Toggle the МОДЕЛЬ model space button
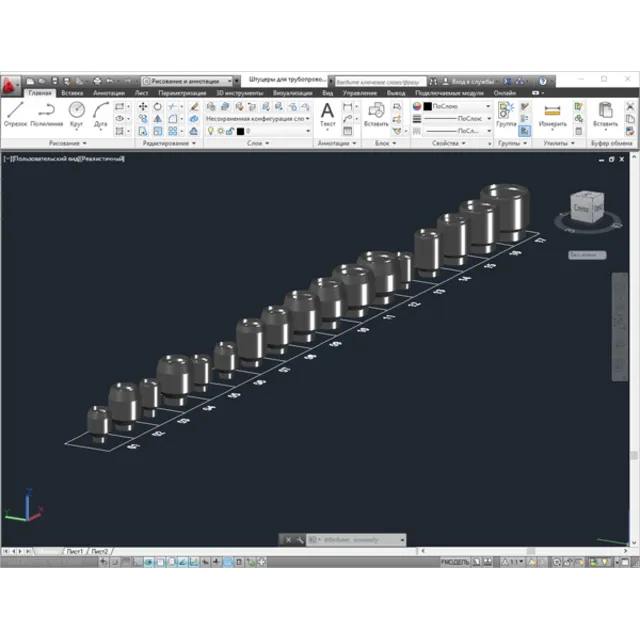640x640 pixels. 455,562
